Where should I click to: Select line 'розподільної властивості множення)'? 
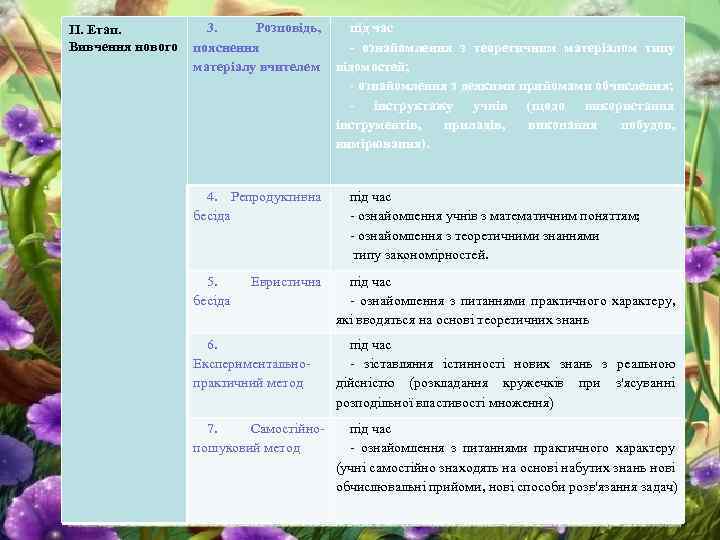(444, 404)
